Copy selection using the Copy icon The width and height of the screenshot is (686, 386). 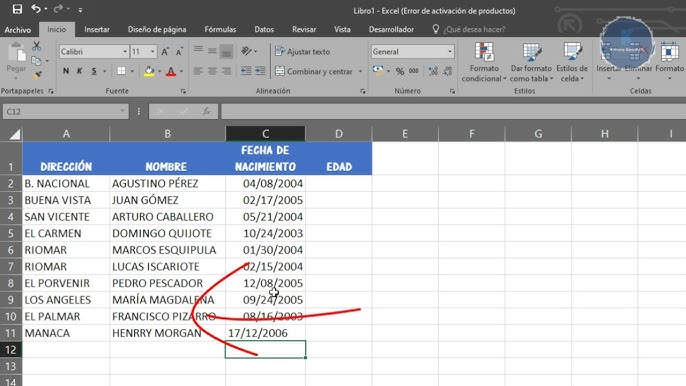[x=36, y=61]
